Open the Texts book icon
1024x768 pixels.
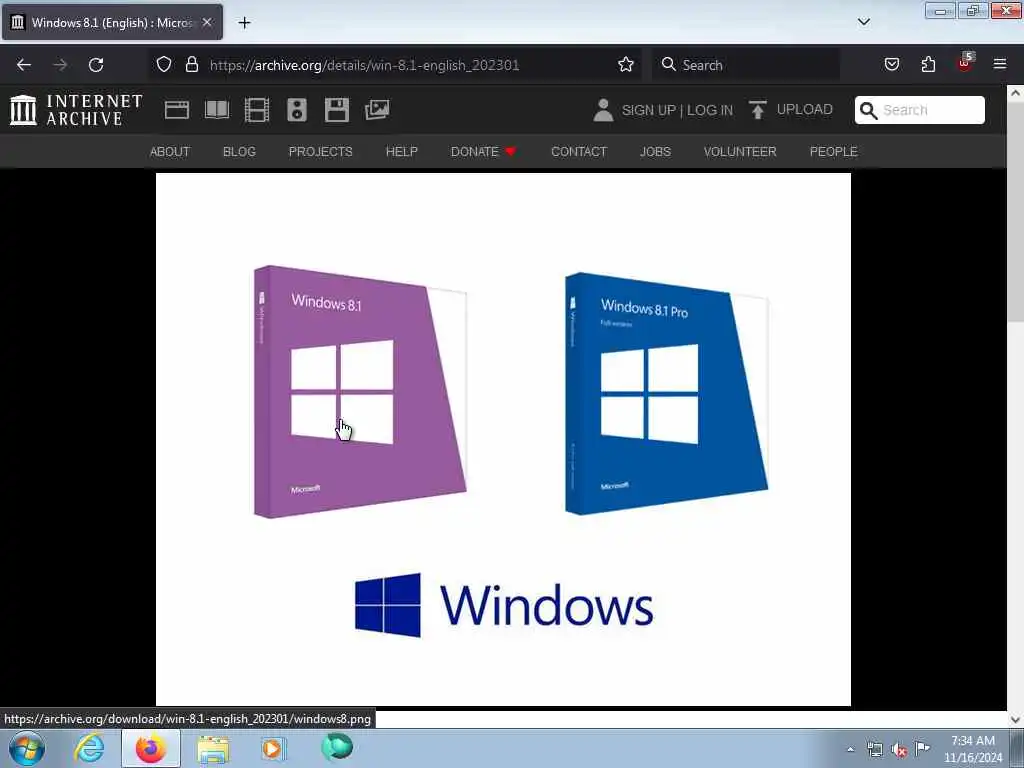(217, 110)
